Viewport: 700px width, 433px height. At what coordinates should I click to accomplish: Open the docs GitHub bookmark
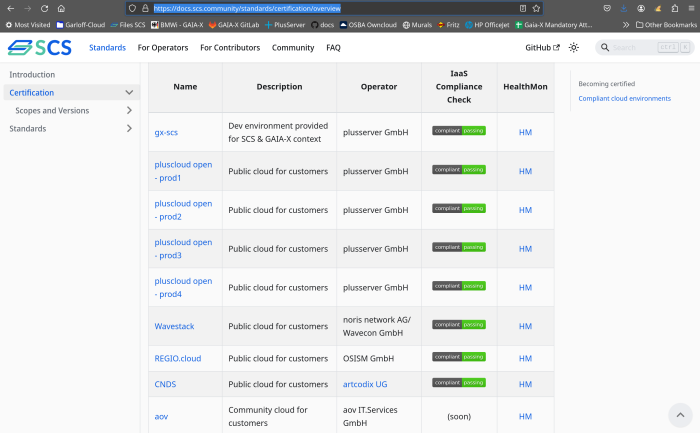[x=322, y=25]
